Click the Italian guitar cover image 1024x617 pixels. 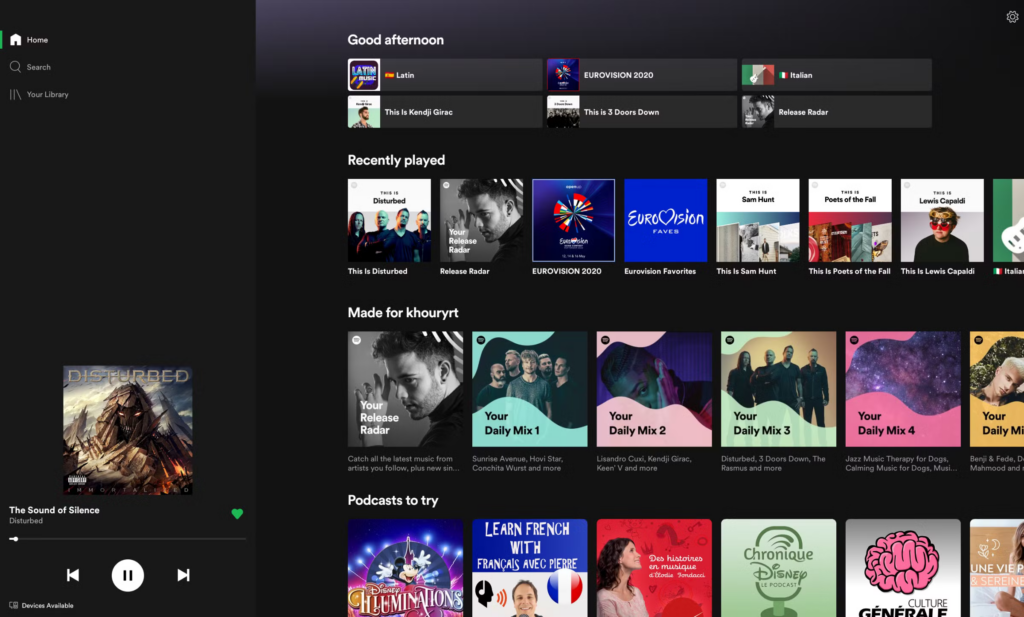758,75
